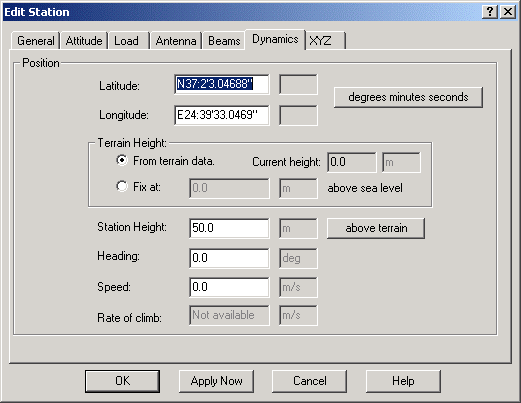
Task: Click the 'Terrain Height:' group label
Action: coord(132,143)
